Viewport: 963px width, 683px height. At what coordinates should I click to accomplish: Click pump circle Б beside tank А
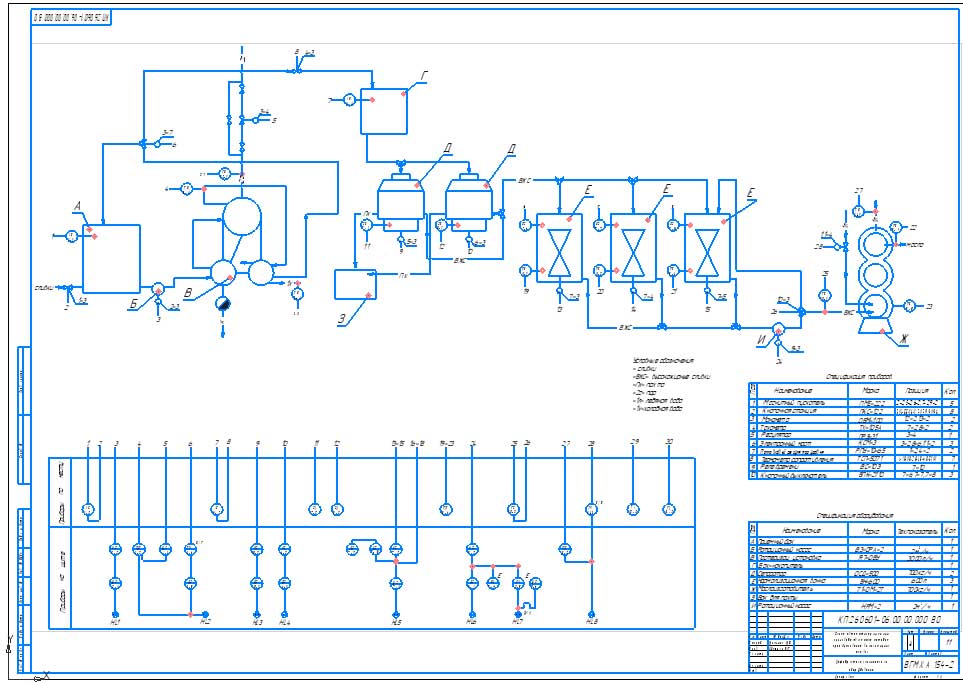(x=158, y=289)
